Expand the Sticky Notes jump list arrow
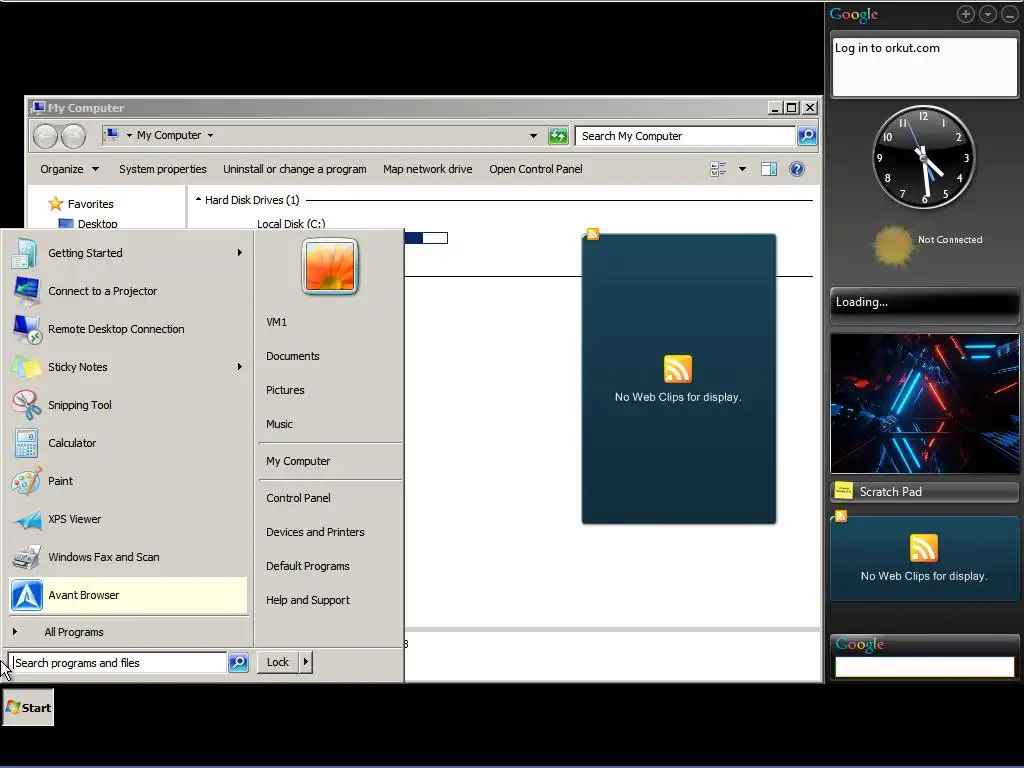Screen dimensions: 1024x768 [240, 366]
